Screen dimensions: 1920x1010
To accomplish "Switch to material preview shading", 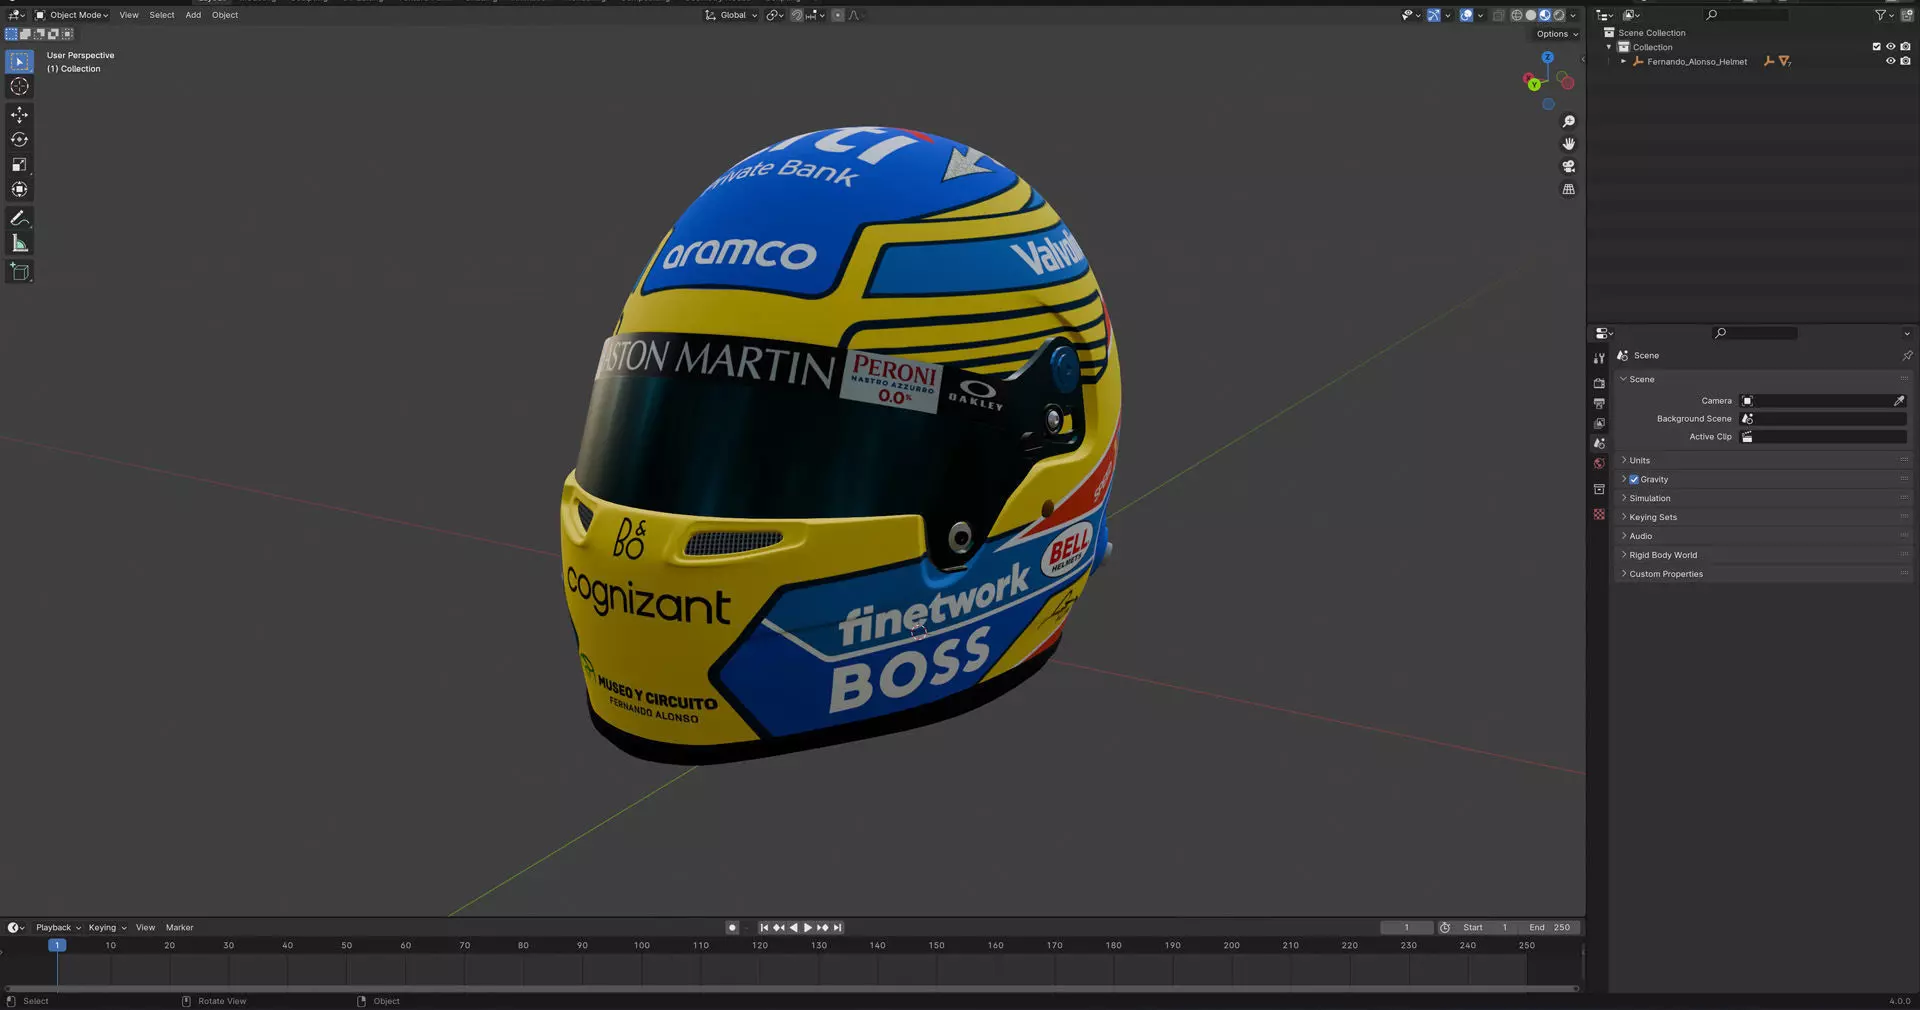I will 1544,15.
